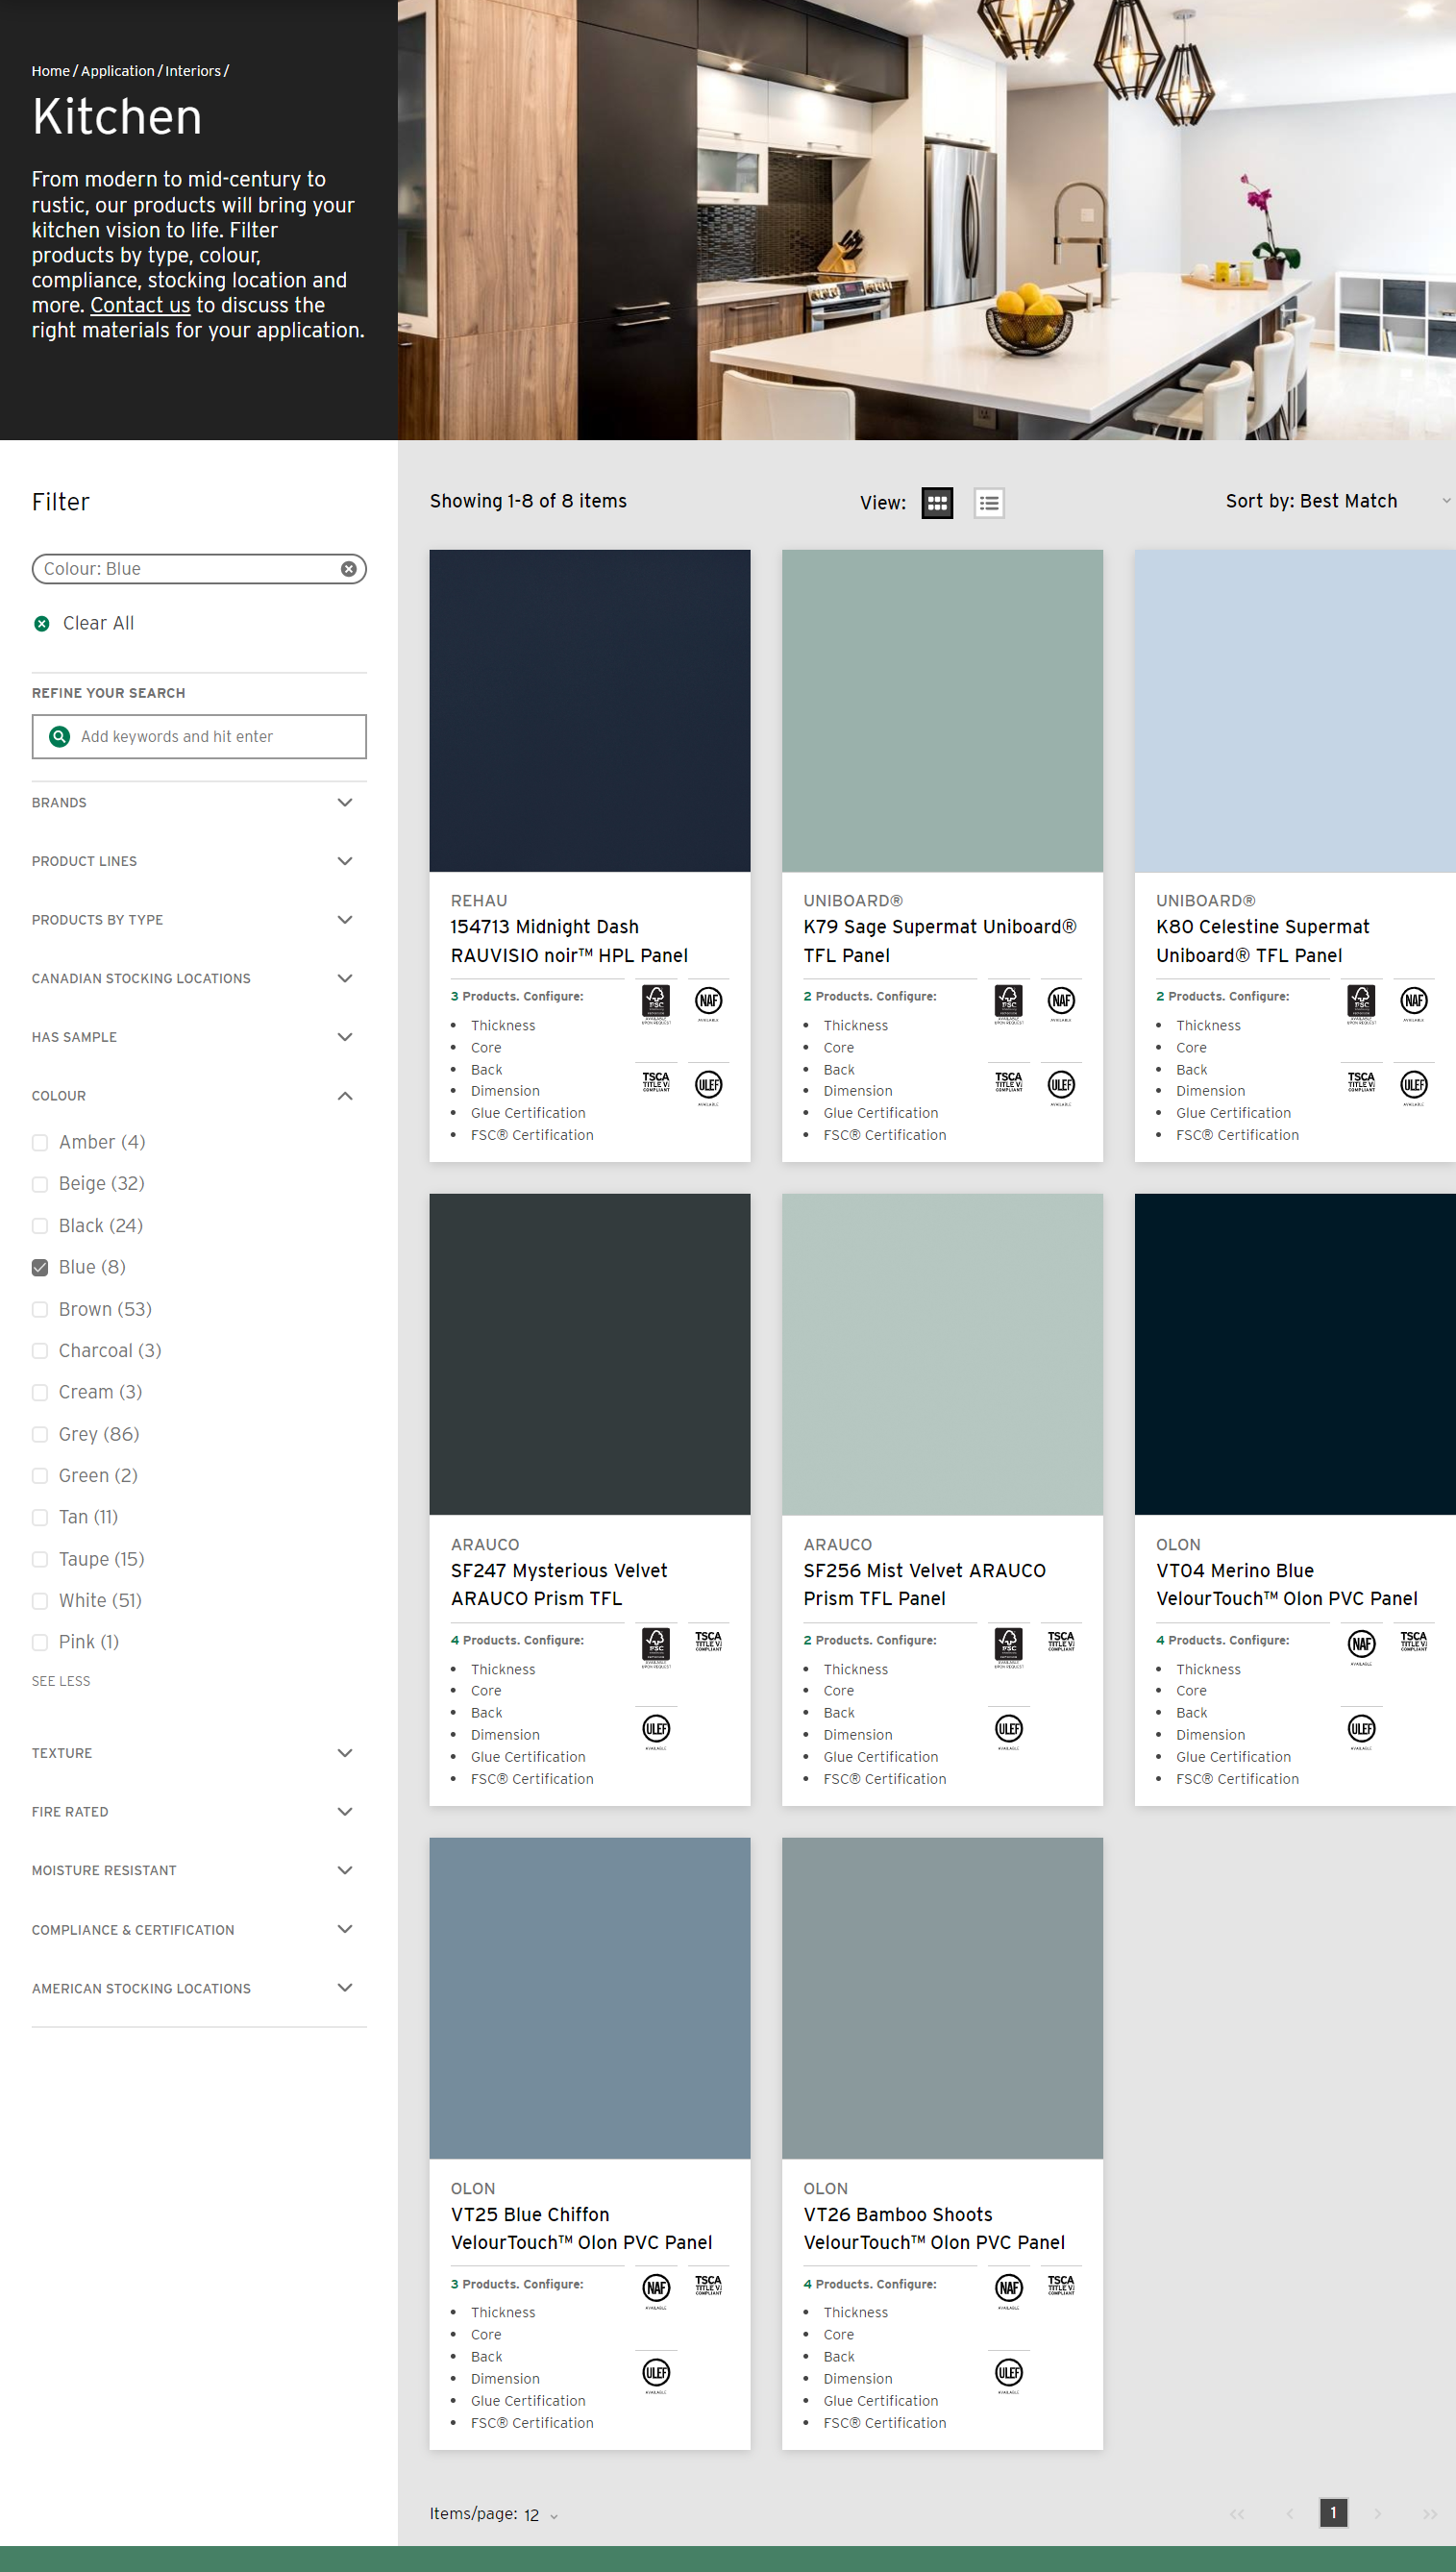Check the White (51) colour filter

(x=40, y=1601)
